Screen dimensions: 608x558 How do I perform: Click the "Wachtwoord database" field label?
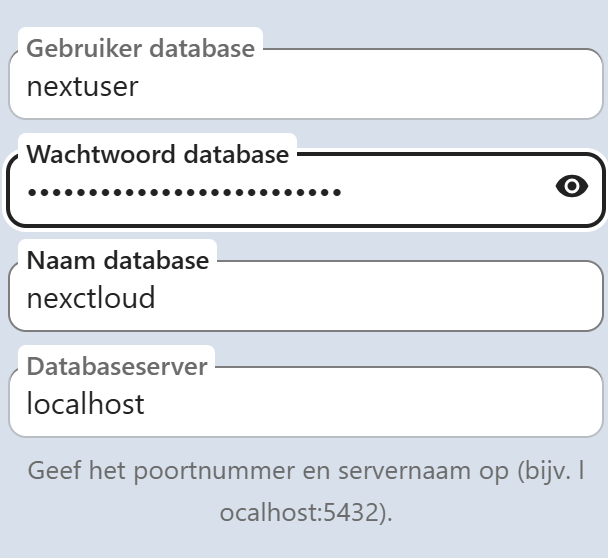click(x=157, y=154)
